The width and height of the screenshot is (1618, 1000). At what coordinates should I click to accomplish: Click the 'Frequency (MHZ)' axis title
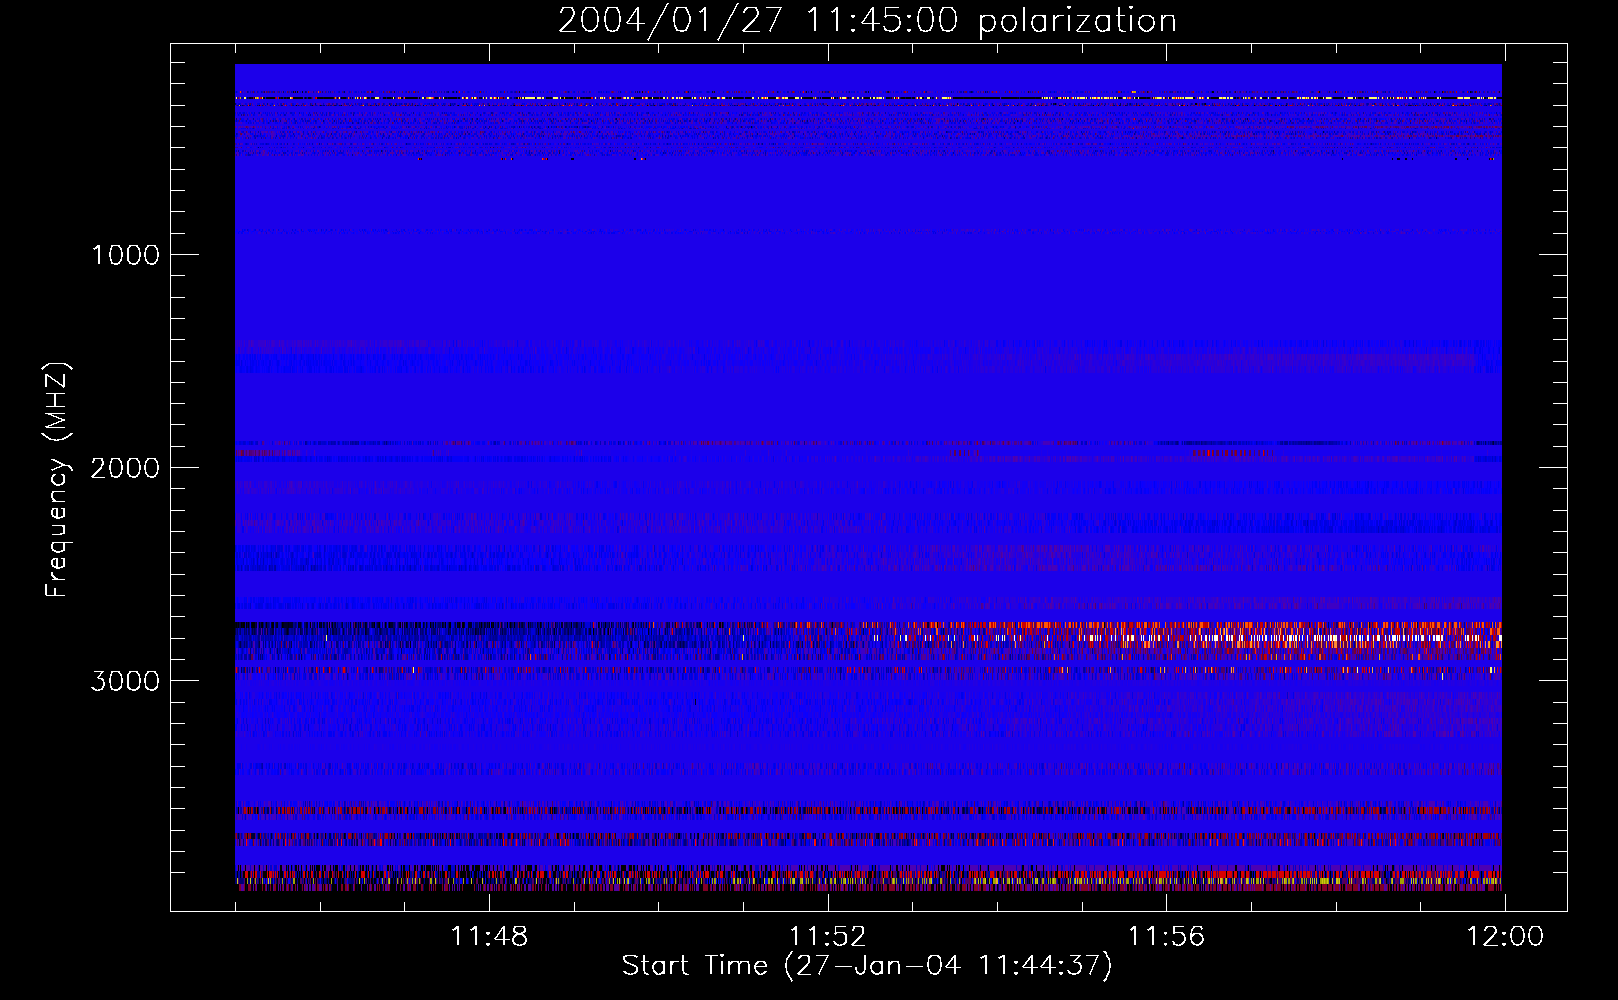coord(58,479)
